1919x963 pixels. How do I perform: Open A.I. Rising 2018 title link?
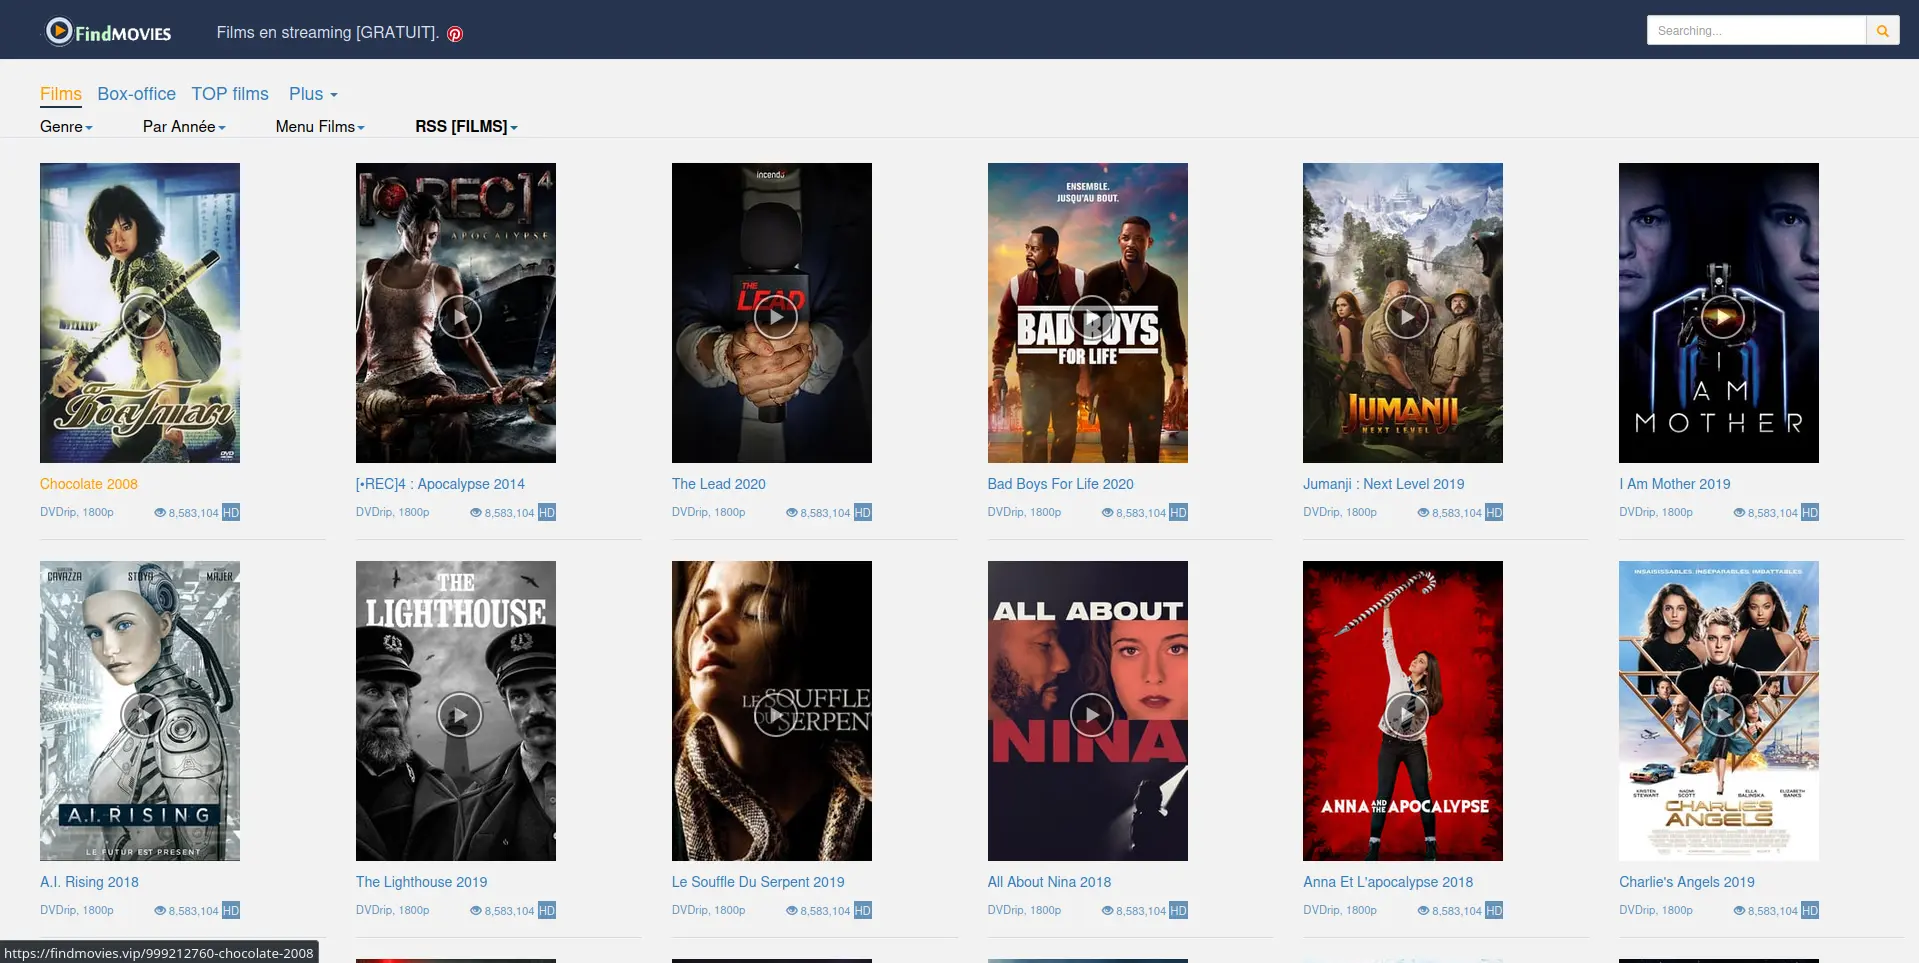click(x=89, y=882)
